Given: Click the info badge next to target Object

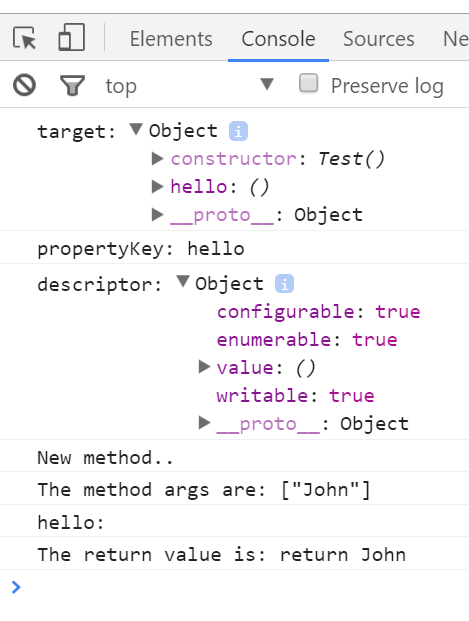Looking at the screenshot, I should coord(238,131).
